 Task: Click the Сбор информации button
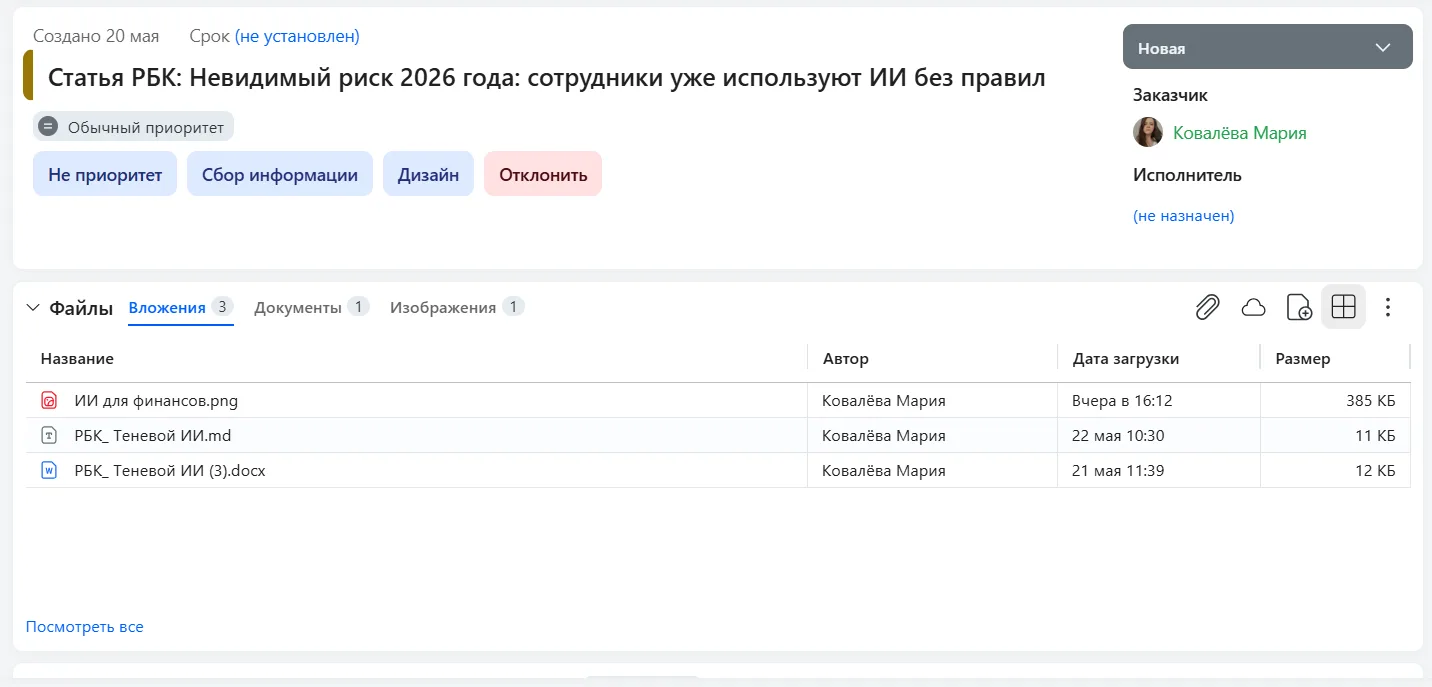pos(280,174)
